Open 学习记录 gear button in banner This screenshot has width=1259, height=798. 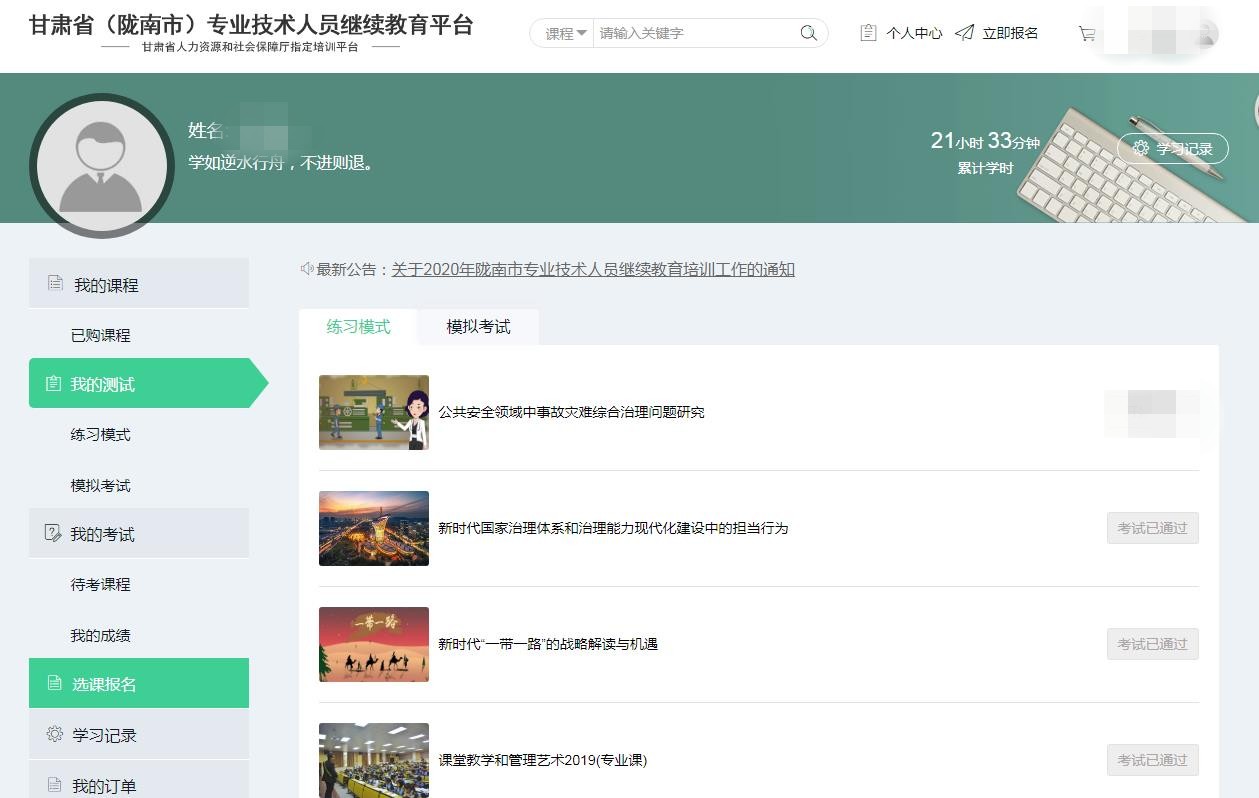coord(1172,149)
